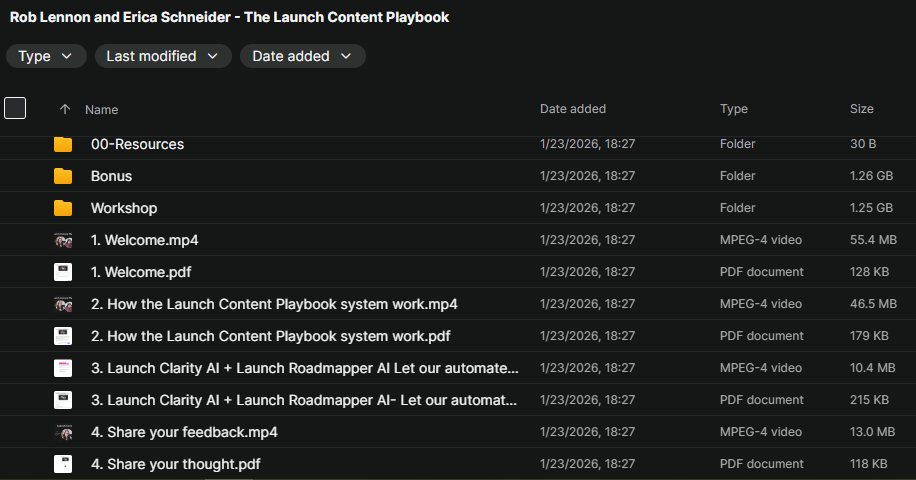This screenshot has width=916, height=480.
Task: Click date added cell of Workshop row
Action: tap(587, 208)
